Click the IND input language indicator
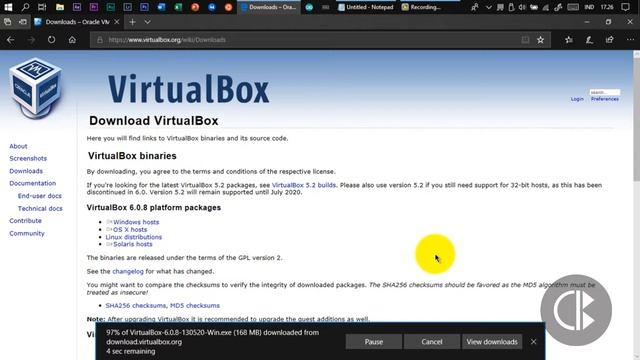This screenshot has height=360, width=640. click(x=589, y=7)
